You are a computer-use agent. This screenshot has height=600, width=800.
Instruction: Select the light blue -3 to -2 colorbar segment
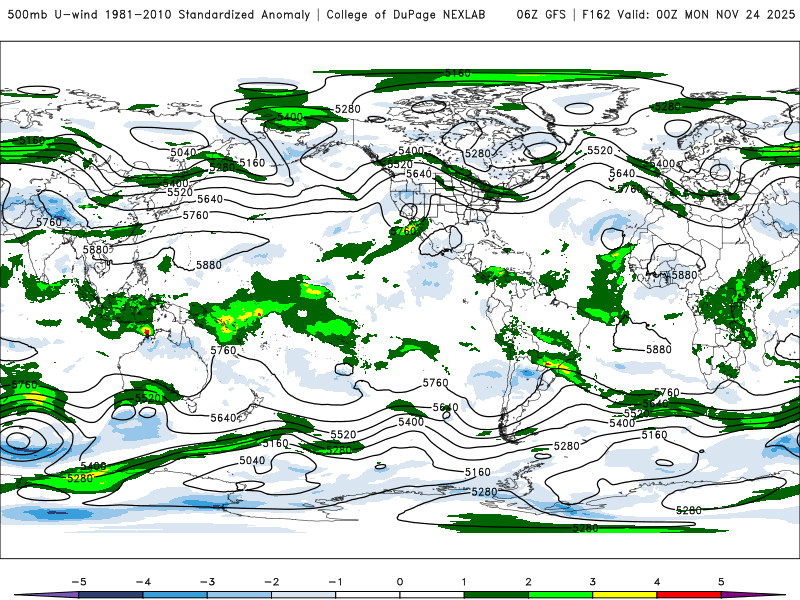tap(239, 595)
